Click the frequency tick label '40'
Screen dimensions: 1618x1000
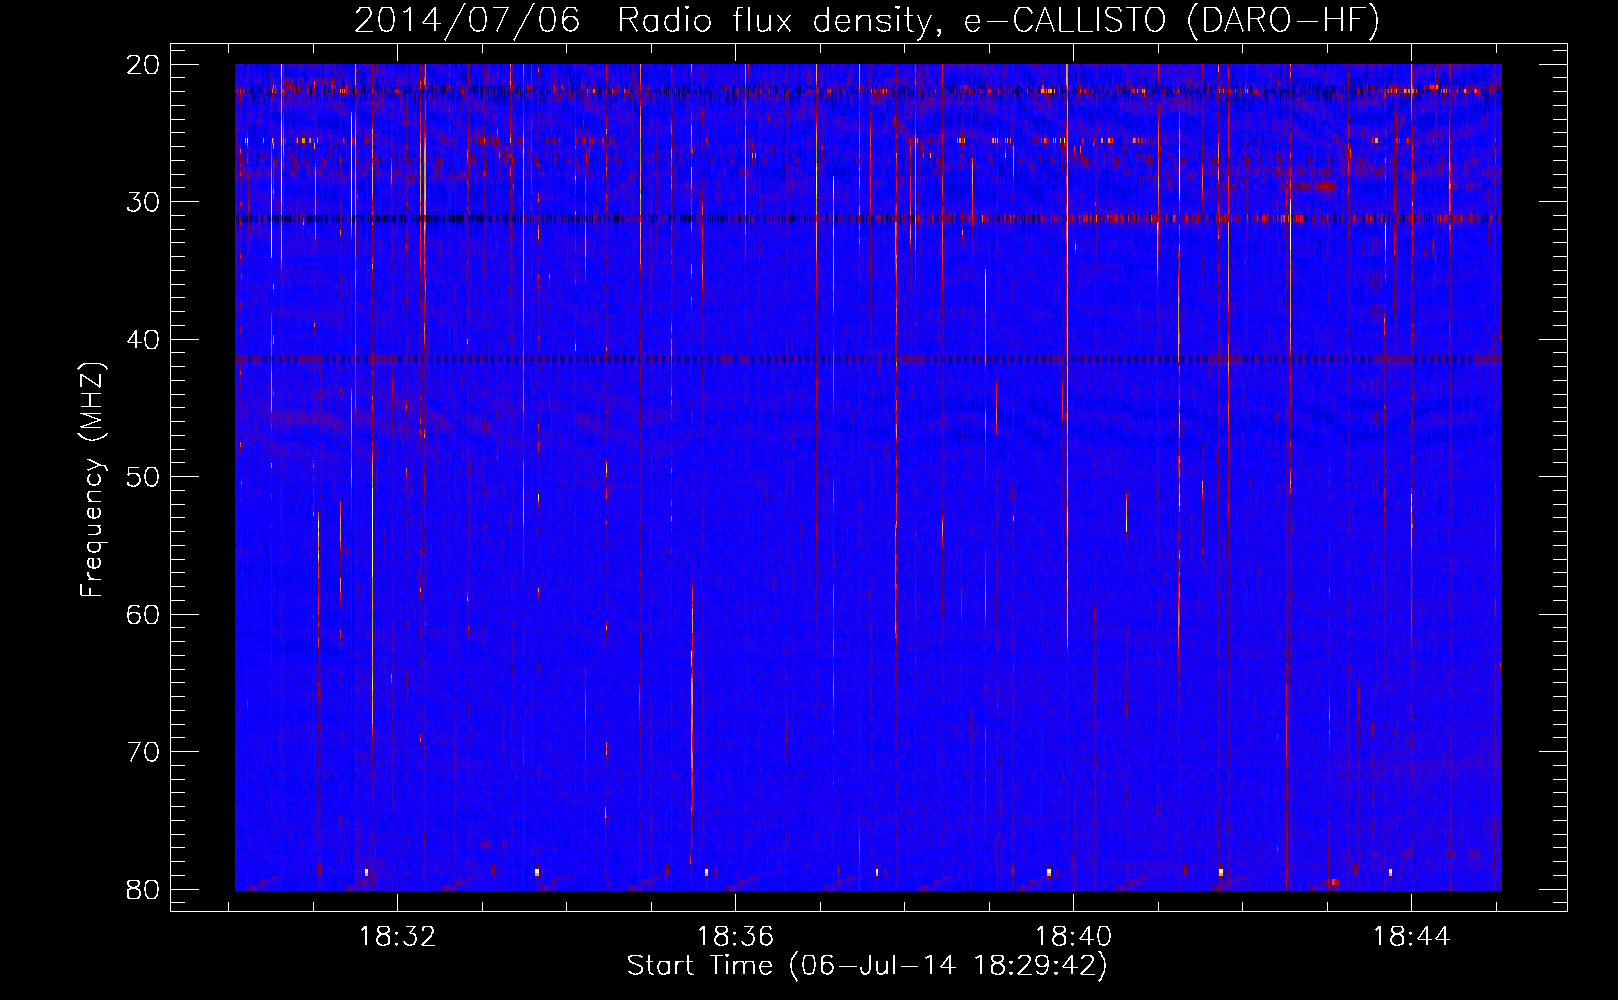coord(144,340)
